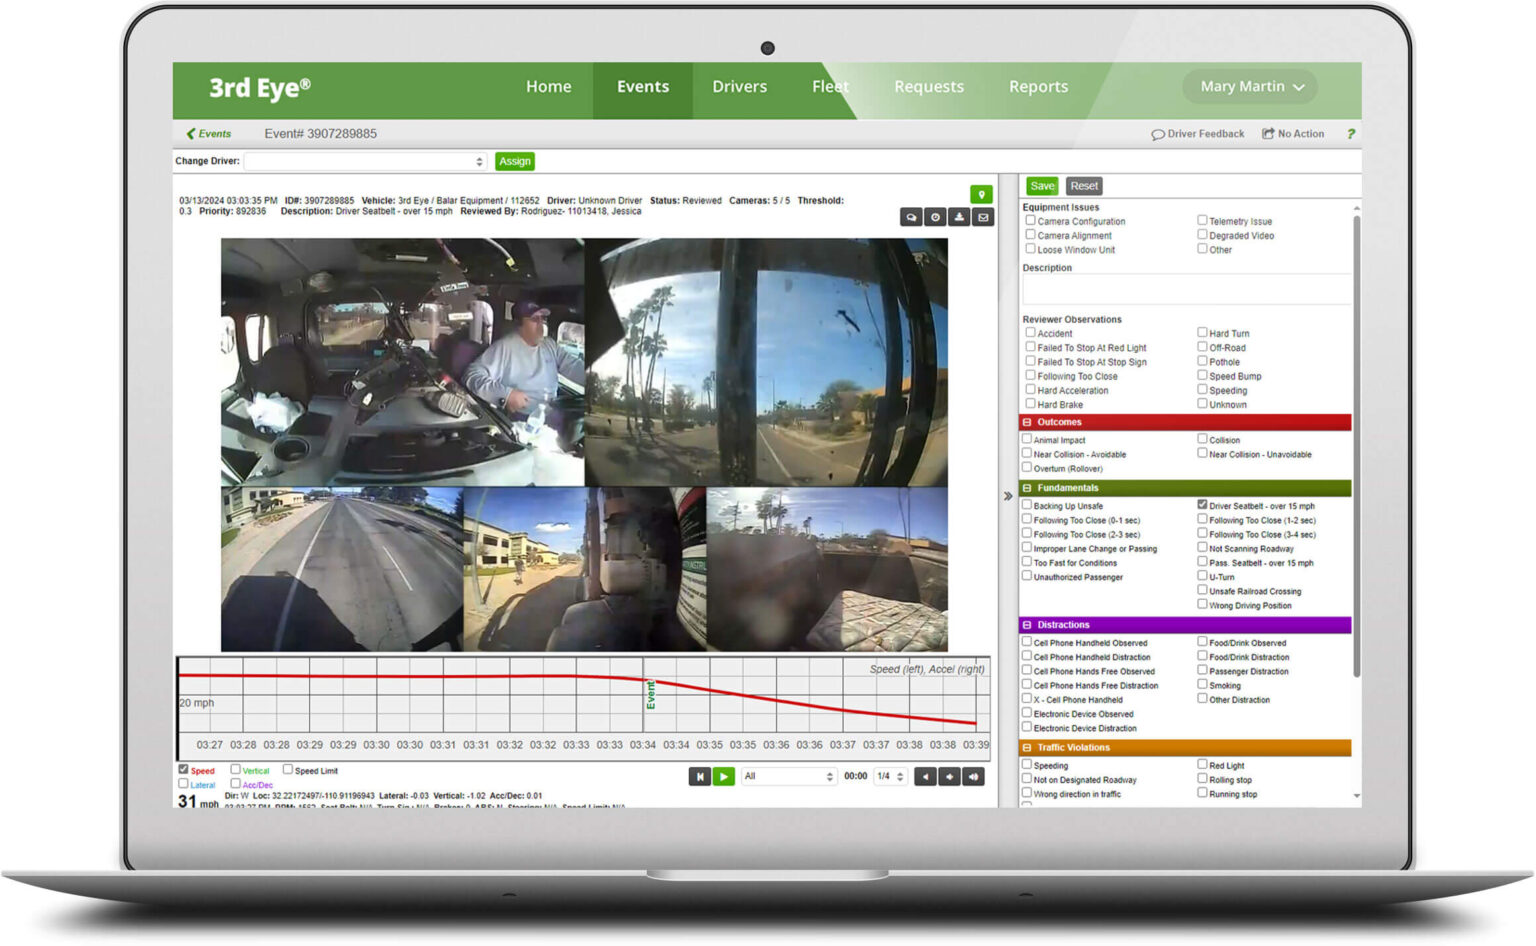Image resolution: width=1536 pixels, height=946 pixels.
Task: Click the rightmost loud speaker icon
Action: [973, 776]
